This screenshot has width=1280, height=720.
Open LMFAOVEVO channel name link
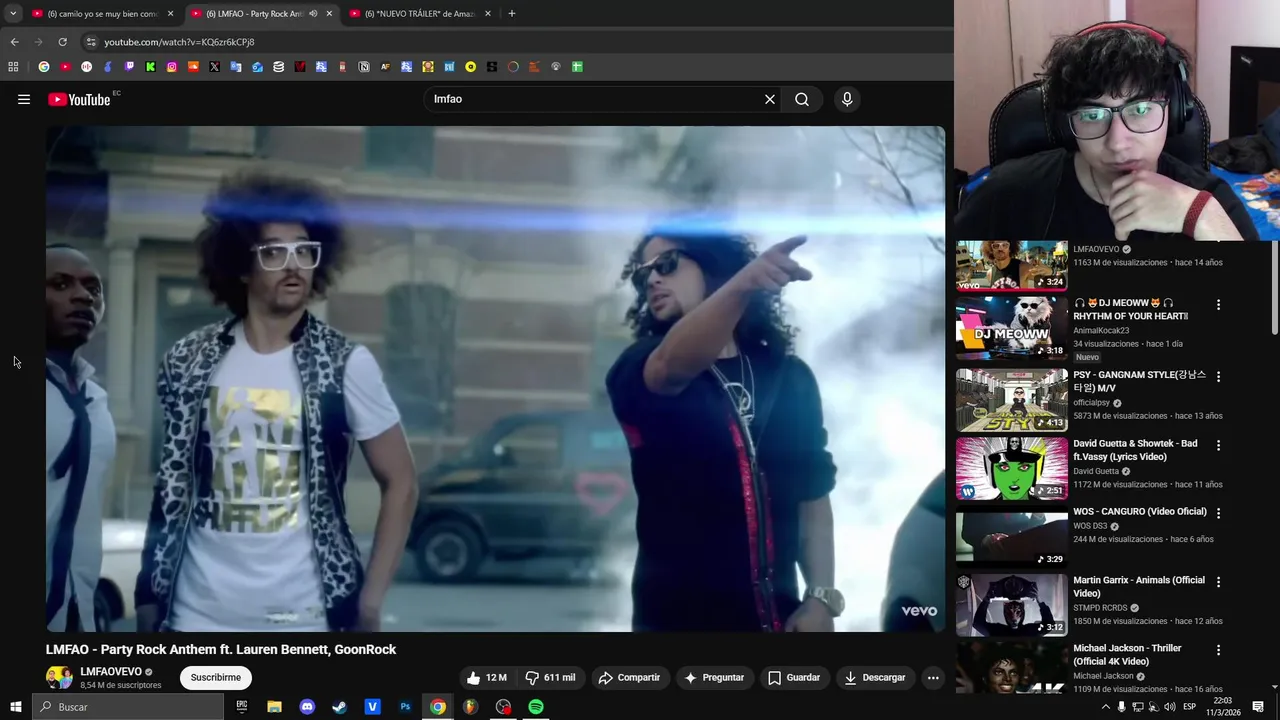click(110, 671)
